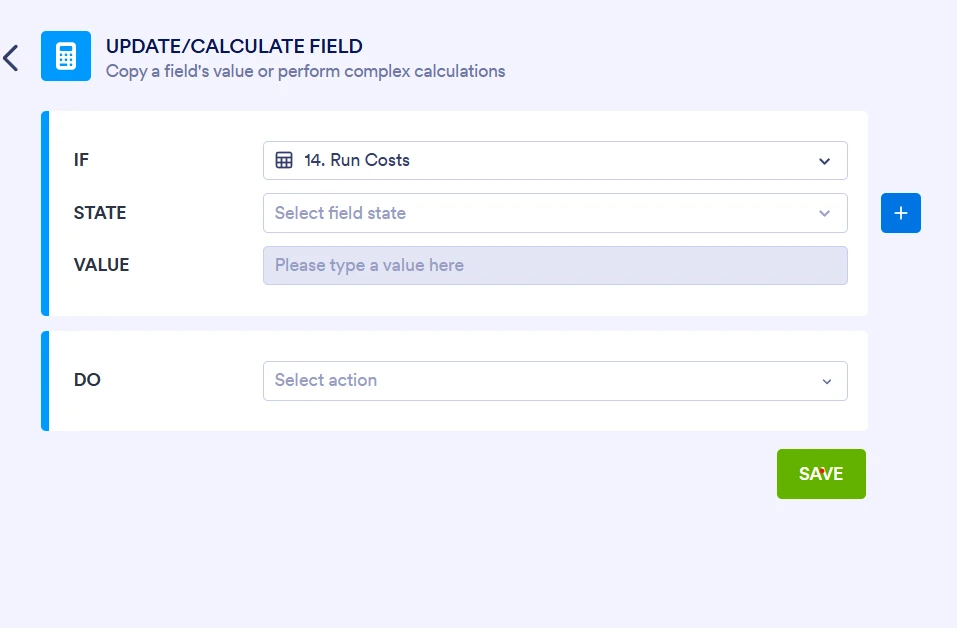Screen dimensions: 957x628
Task: Click the "Please type a value here" field
Action: [x=555, y=265]
